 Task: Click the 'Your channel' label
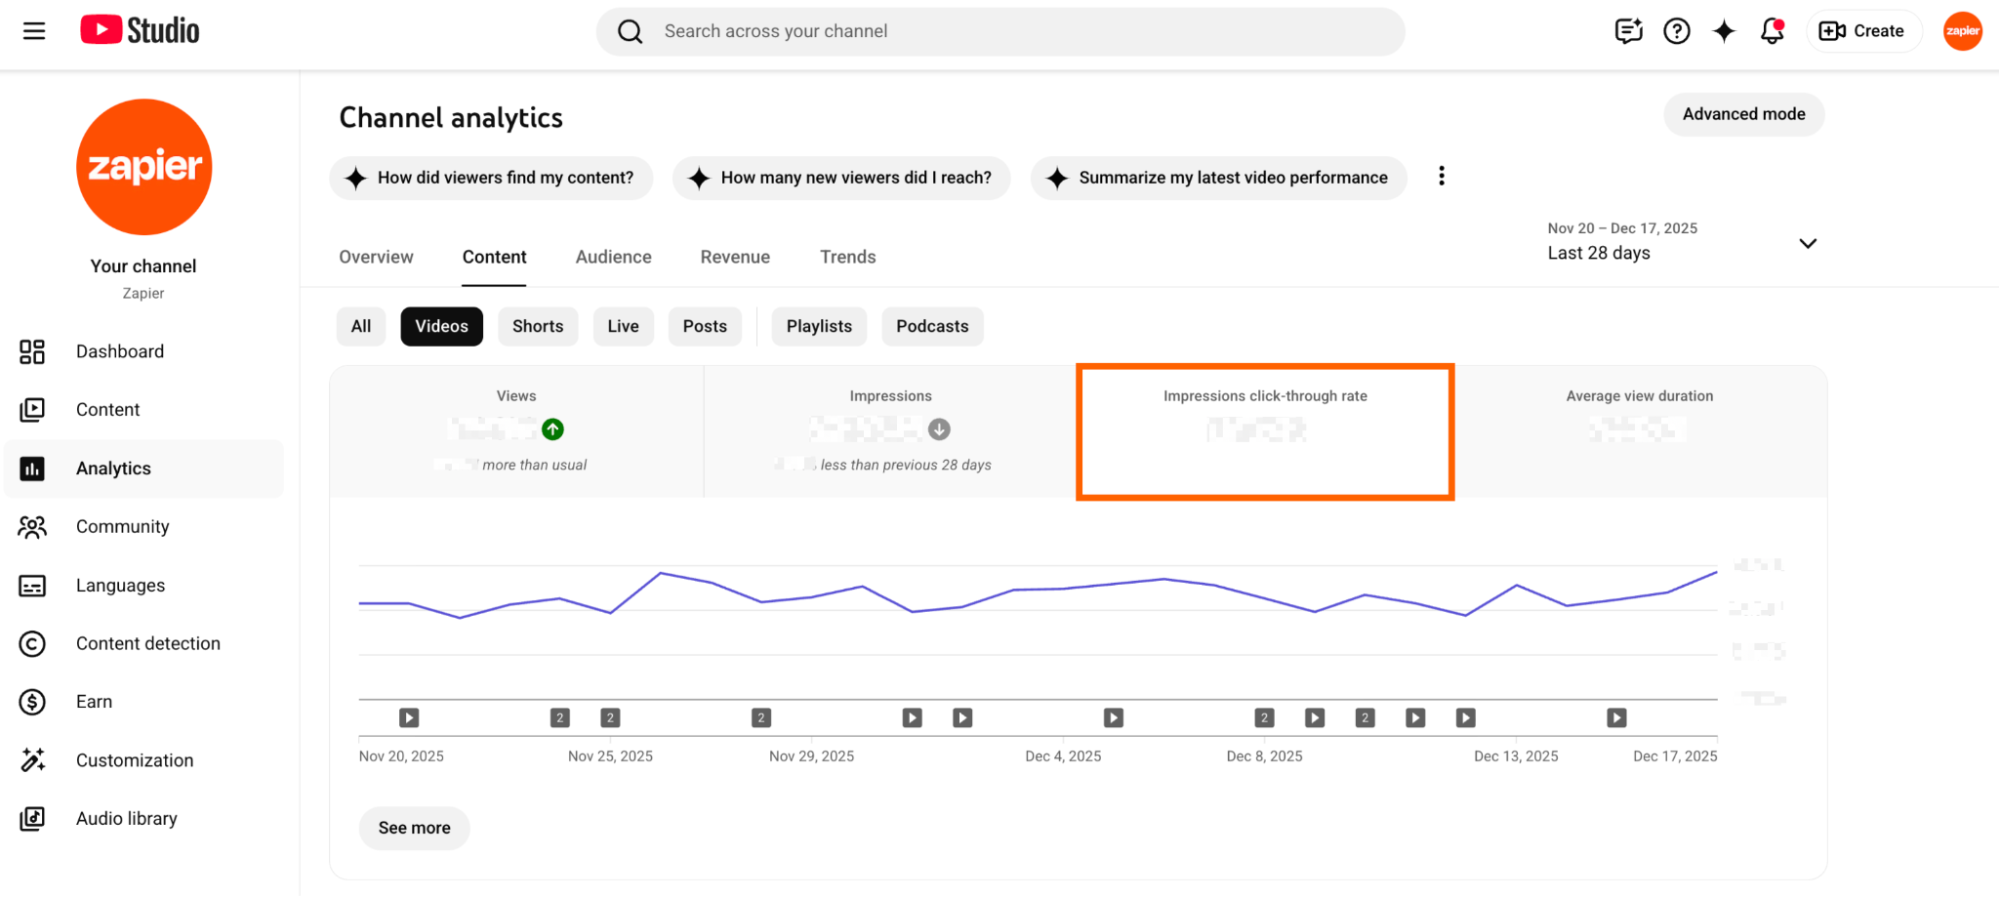click(143, 266)
